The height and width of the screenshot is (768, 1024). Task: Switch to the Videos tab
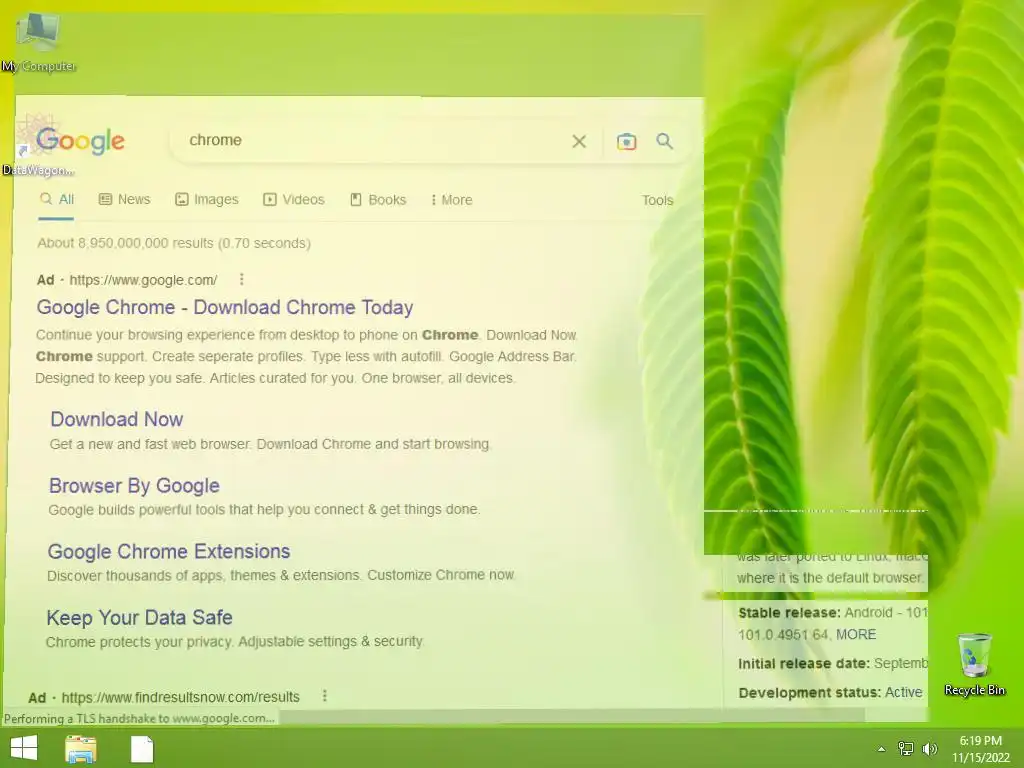pos(294,199)
